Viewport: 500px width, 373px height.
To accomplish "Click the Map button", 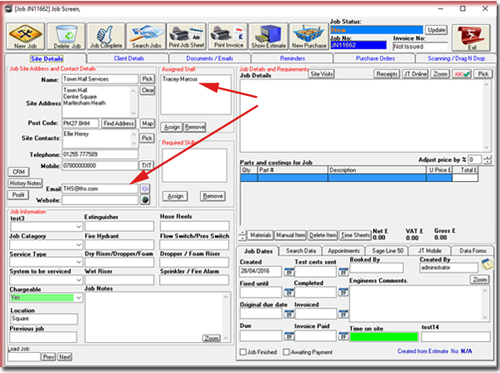I will coord(147,123).
